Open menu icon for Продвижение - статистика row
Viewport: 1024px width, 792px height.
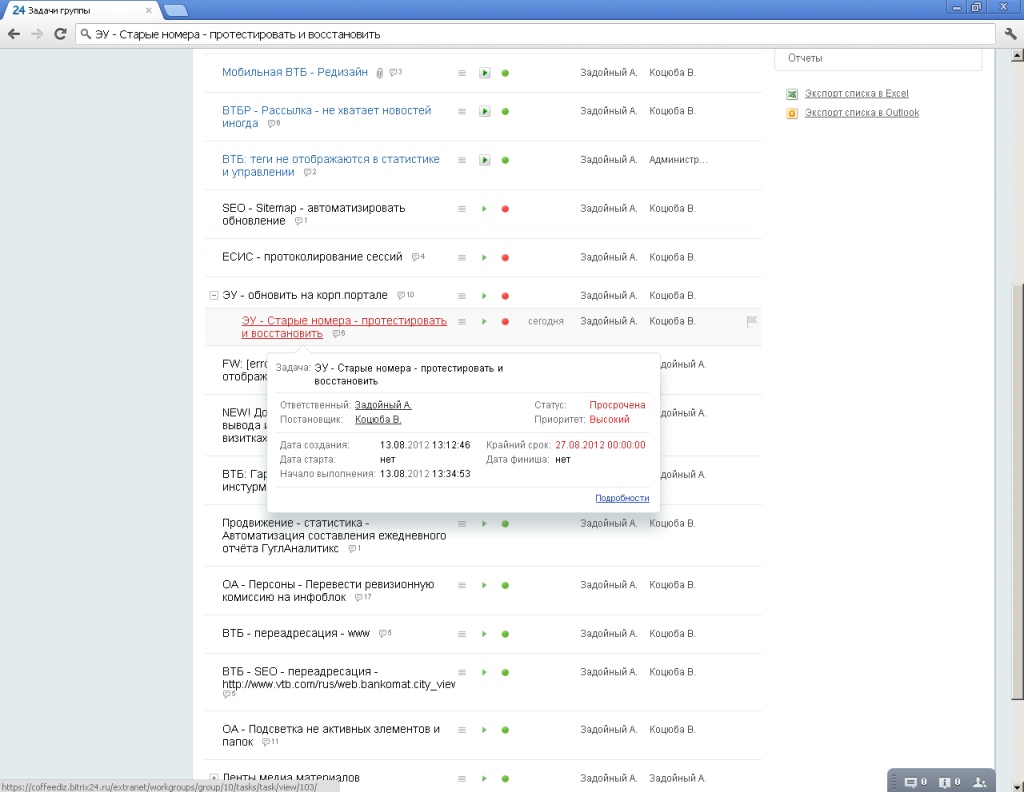(462, 524)
